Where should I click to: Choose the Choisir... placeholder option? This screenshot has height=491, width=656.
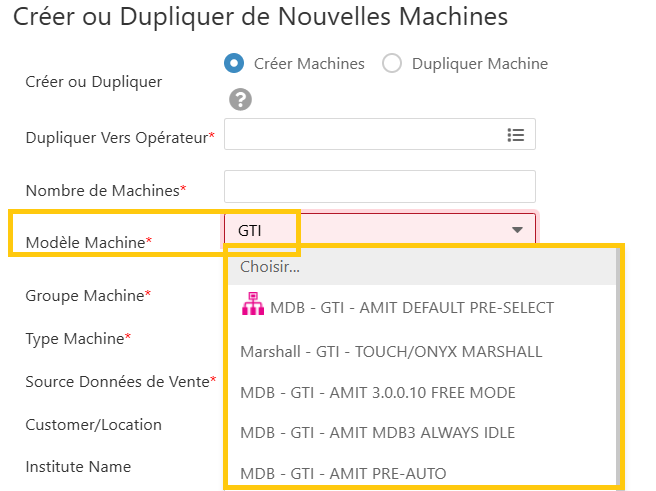point(422,267)
